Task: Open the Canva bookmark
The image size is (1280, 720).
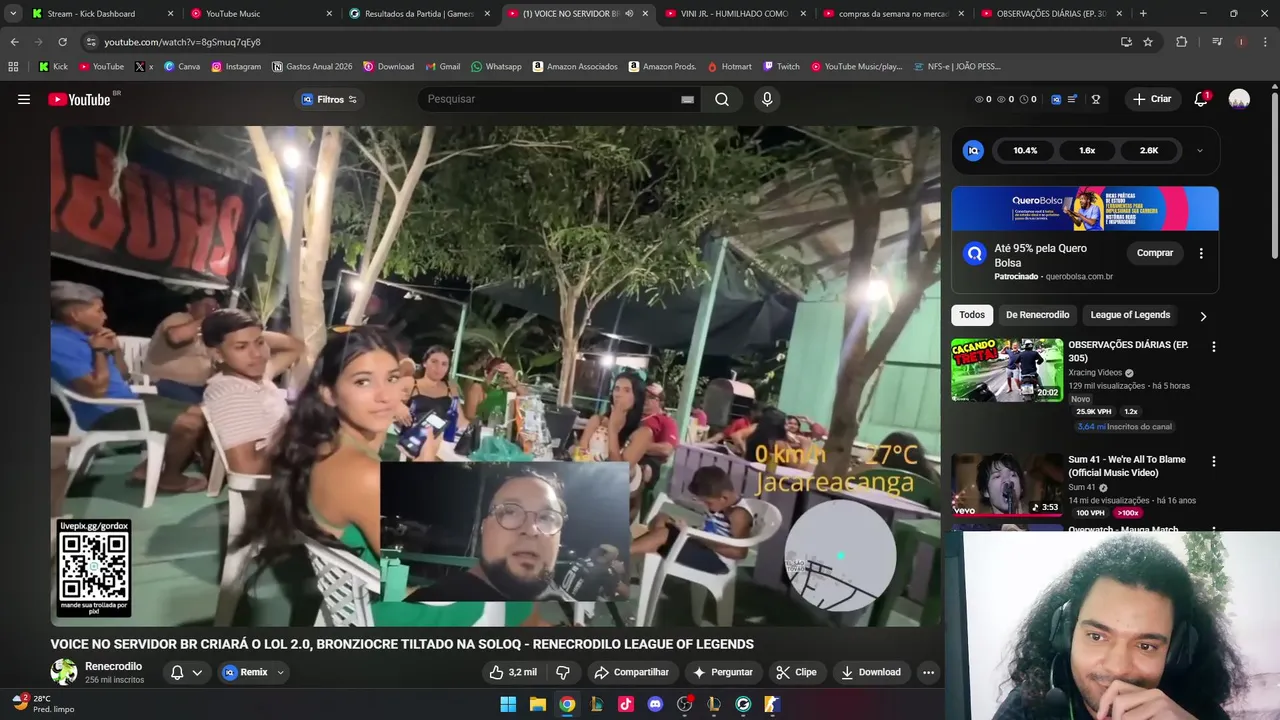Action: point(182,66)
